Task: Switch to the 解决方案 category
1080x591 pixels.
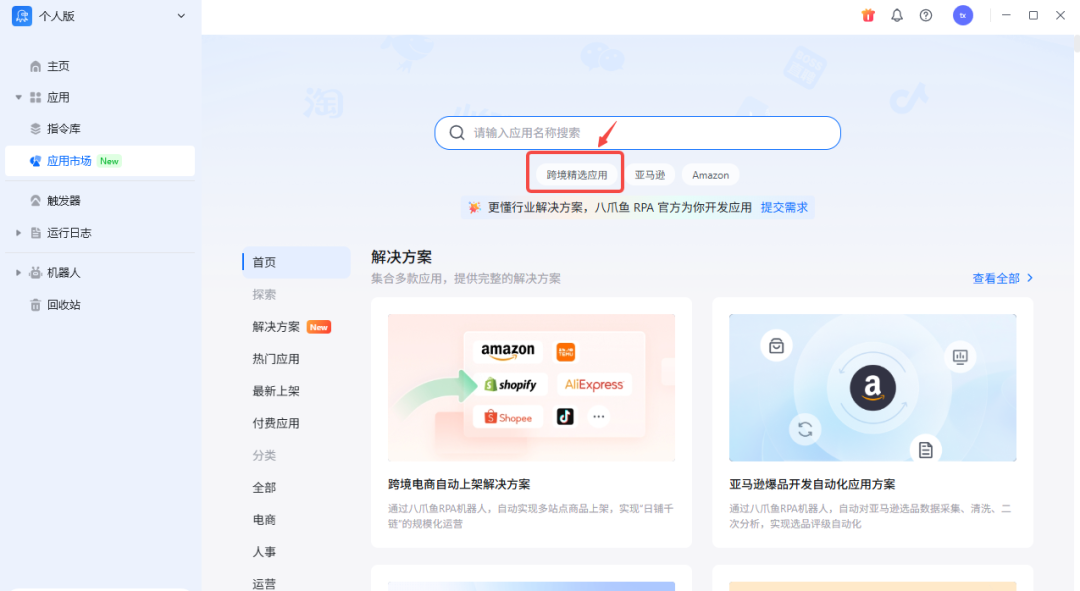Action: pos(277,326)
